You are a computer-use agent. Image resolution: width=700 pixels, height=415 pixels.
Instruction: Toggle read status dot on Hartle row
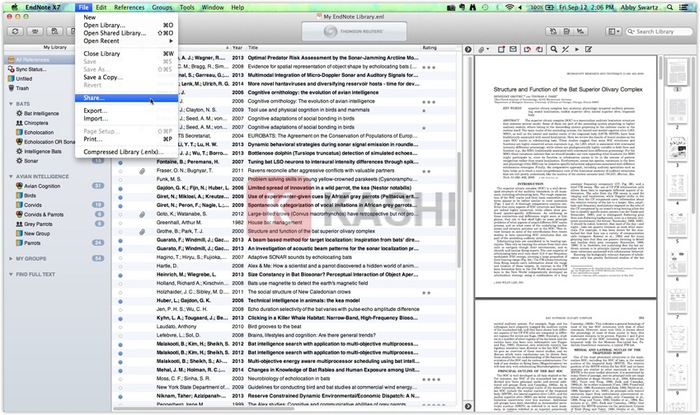point(120,266)
